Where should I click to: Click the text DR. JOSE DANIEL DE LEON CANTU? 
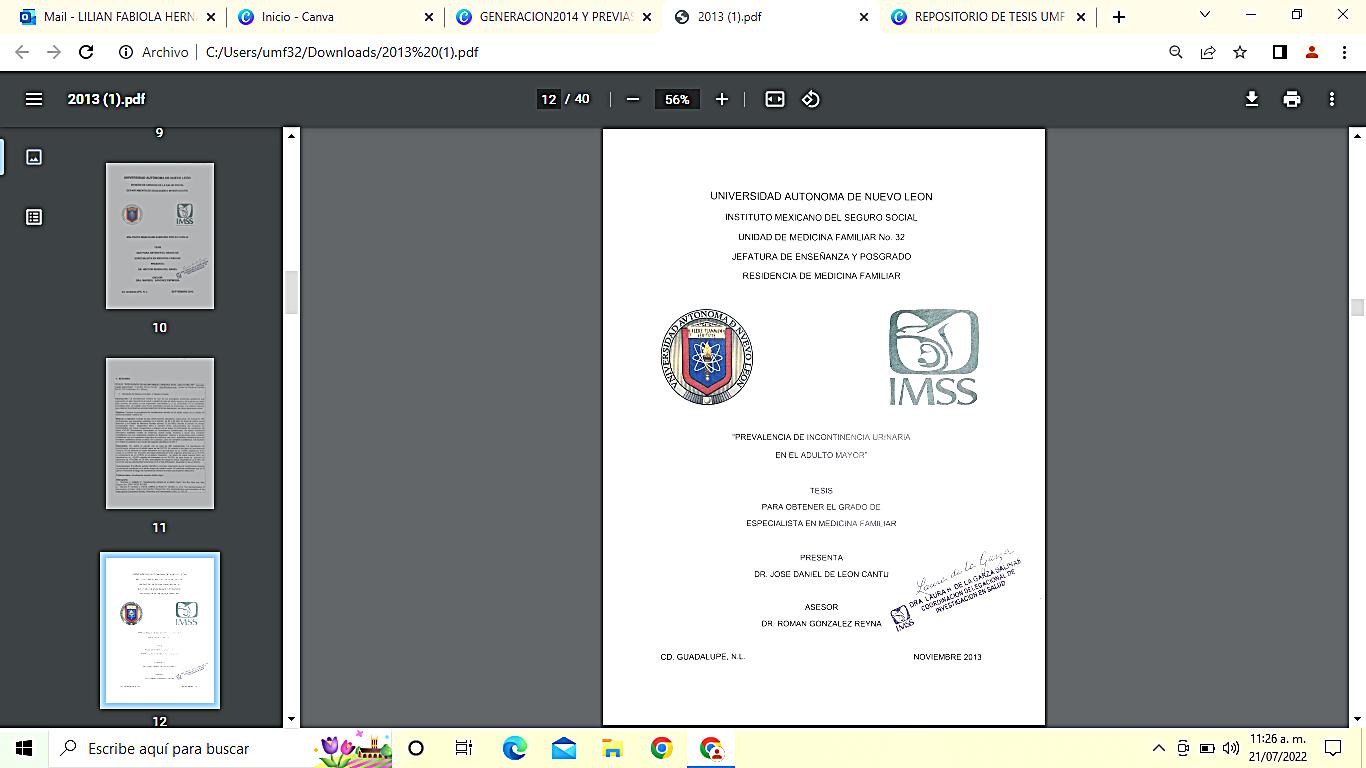point(821,575)
